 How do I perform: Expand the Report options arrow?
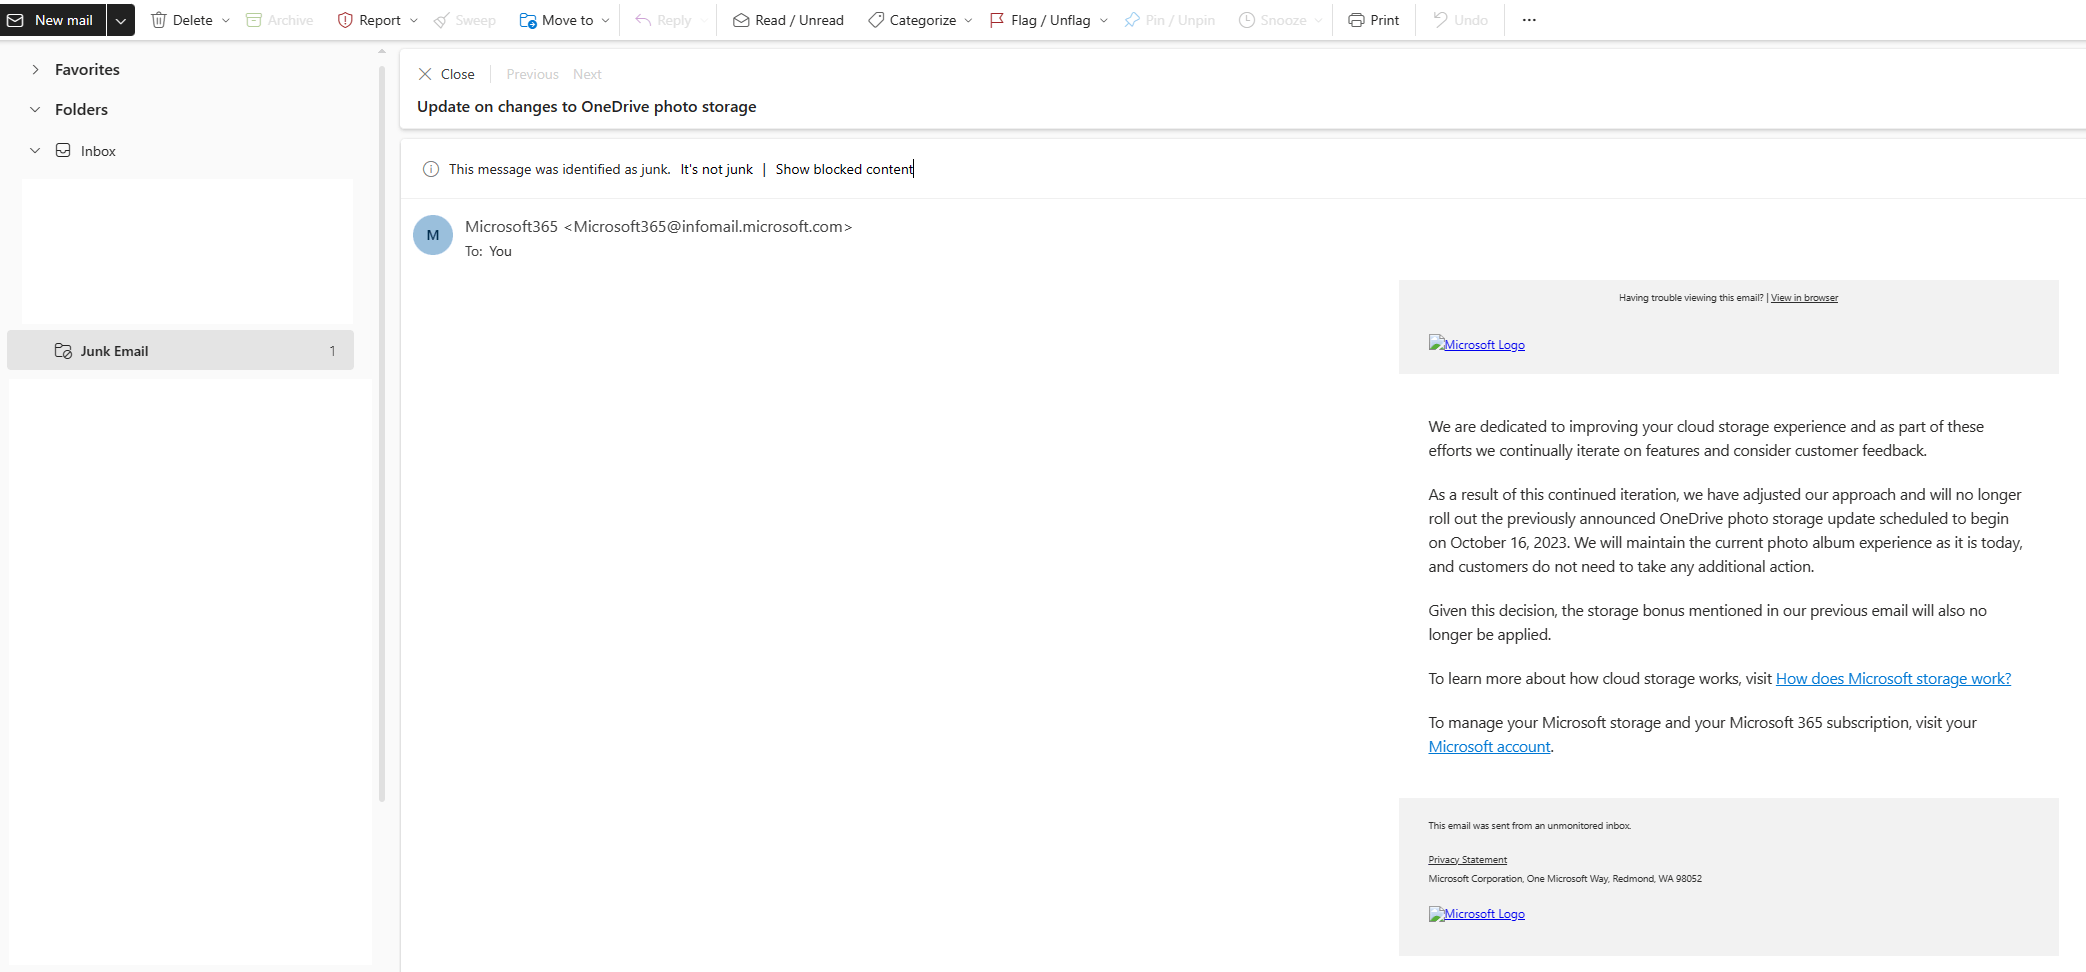tap(414, 20)
